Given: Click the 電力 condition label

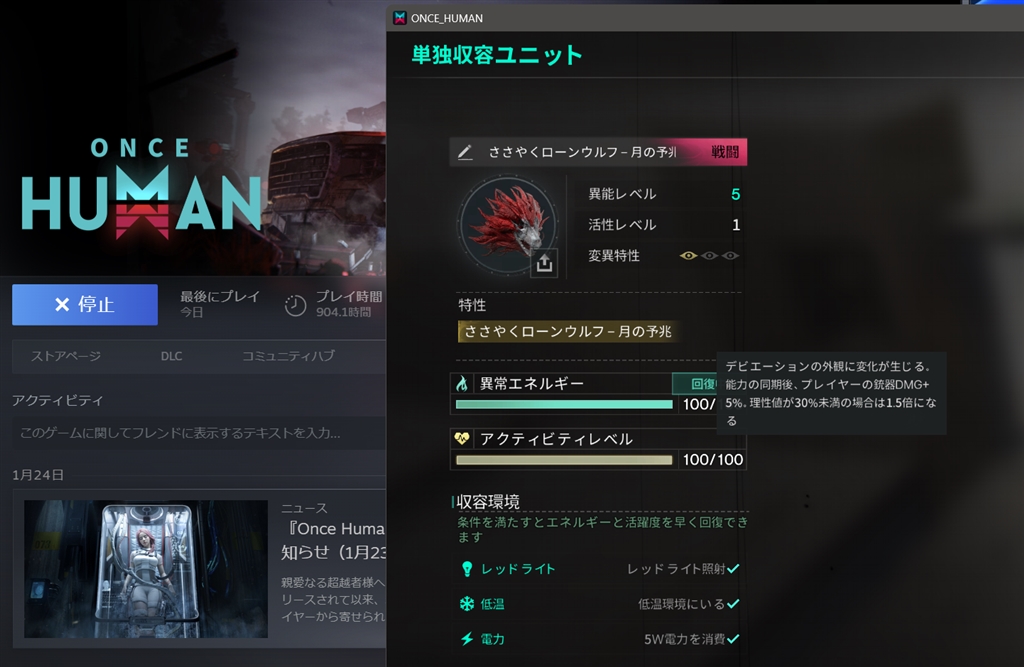Looking at the screenshot, I should 492,639.
